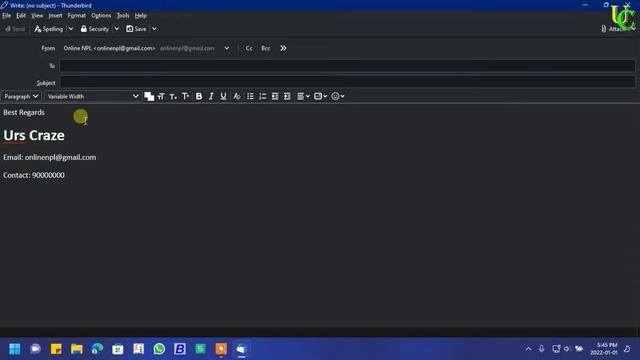Expand the From identity dropdown arrow
Screen dimensions: 640x360
(x=227, y=48)
